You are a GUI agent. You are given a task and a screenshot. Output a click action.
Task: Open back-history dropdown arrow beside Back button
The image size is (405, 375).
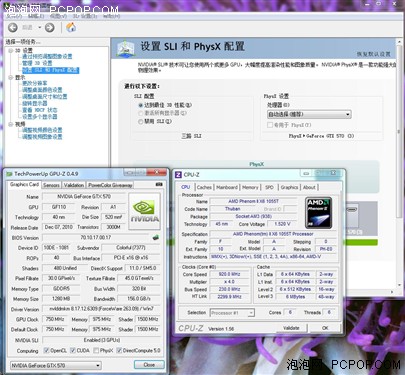pos(39,28)
